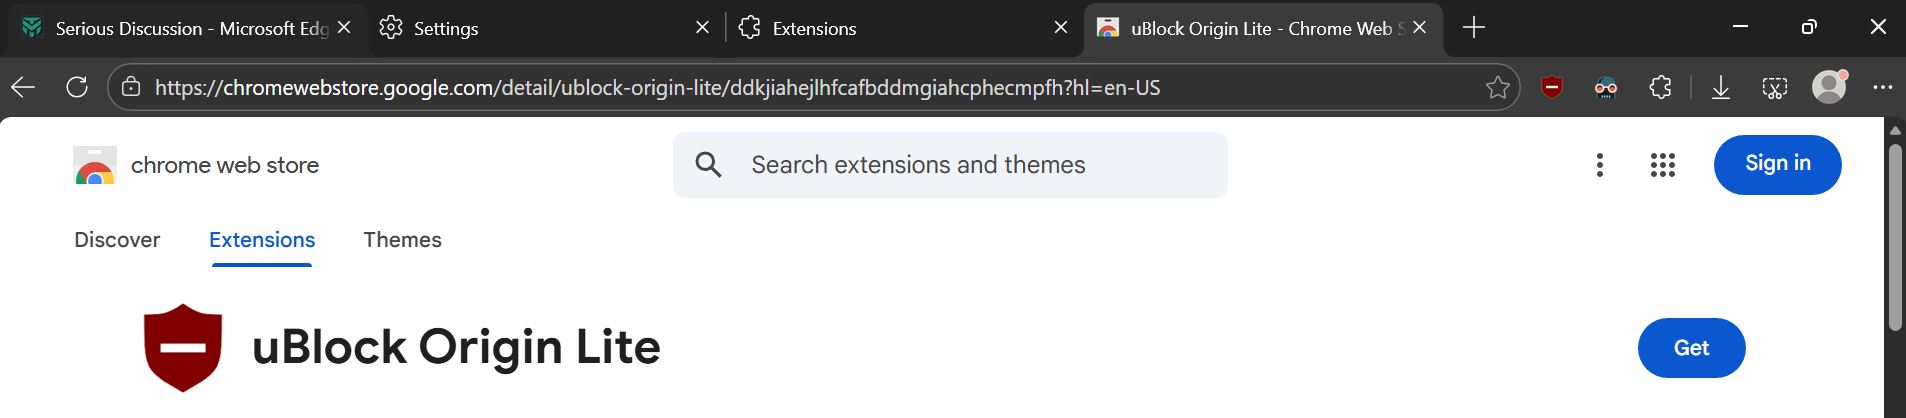Screen dimensions: 1906x418
Task: View site information lock icon
Action: click(131, 88)
